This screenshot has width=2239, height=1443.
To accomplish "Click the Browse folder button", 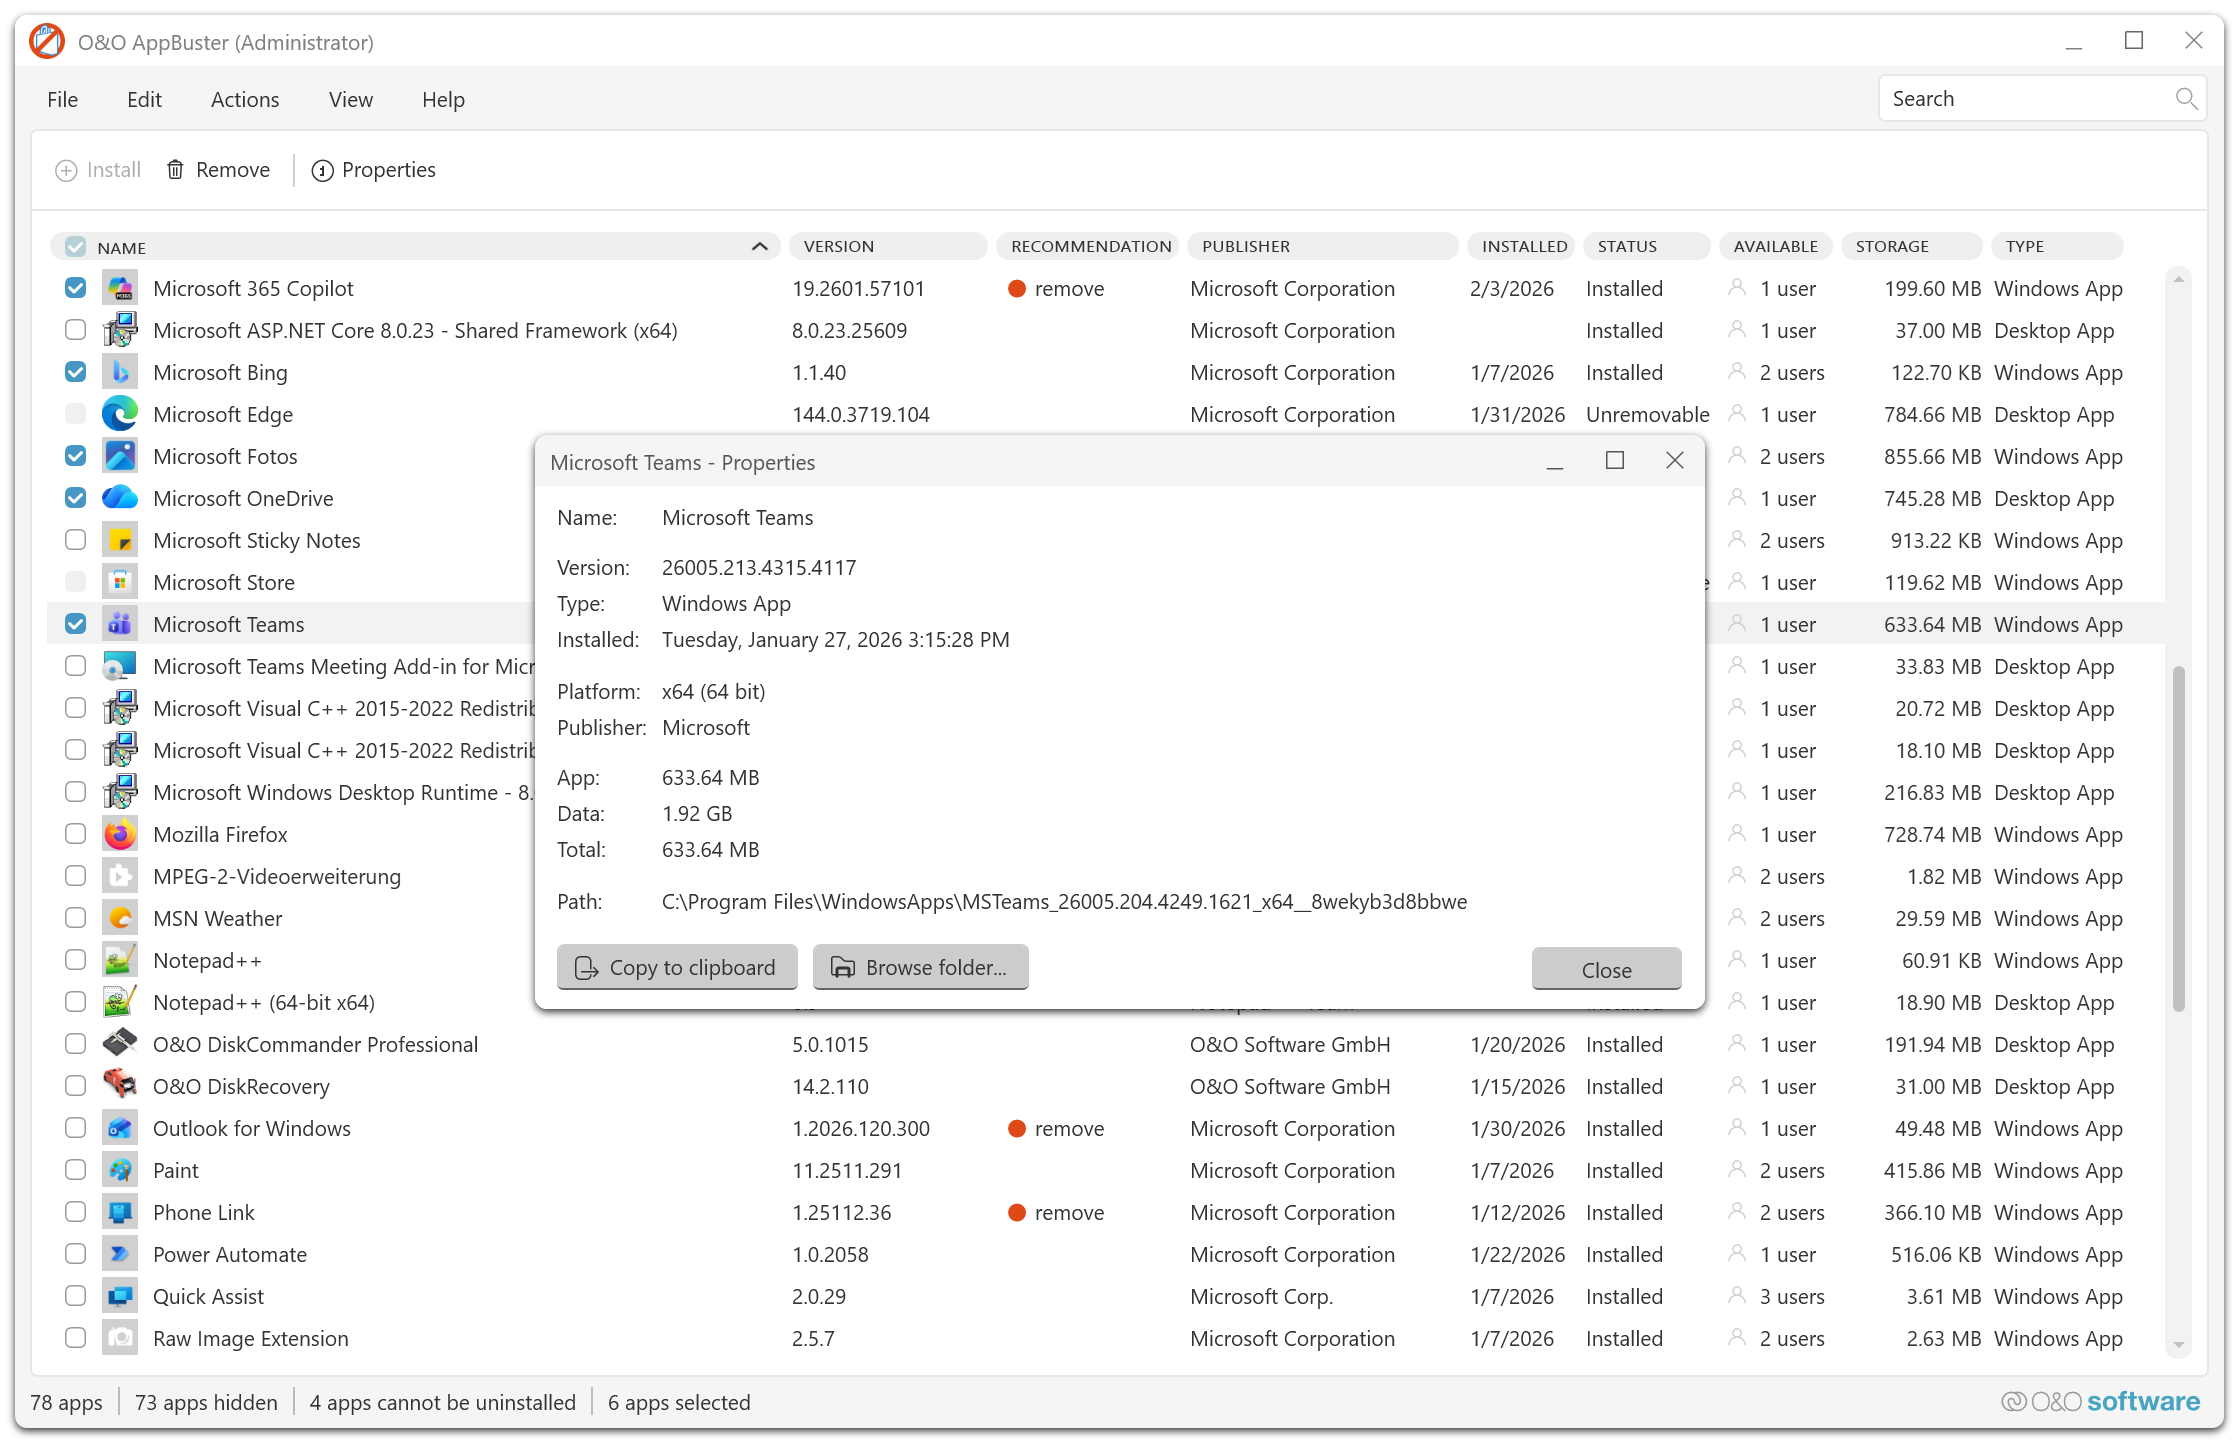I will click(x=920, y=967).
